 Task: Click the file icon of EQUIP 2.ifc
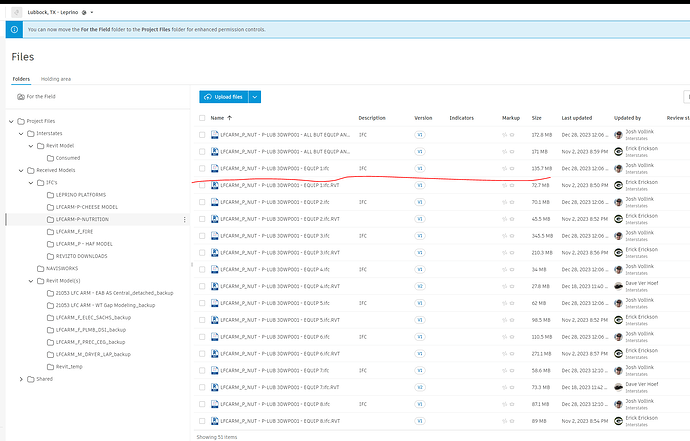coord(215,202)
